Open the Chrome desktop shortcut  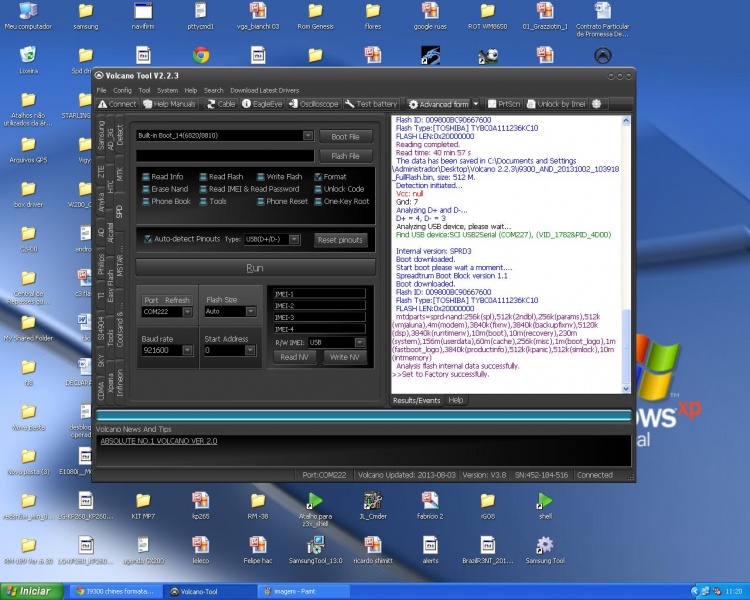(x=201, y=56)
